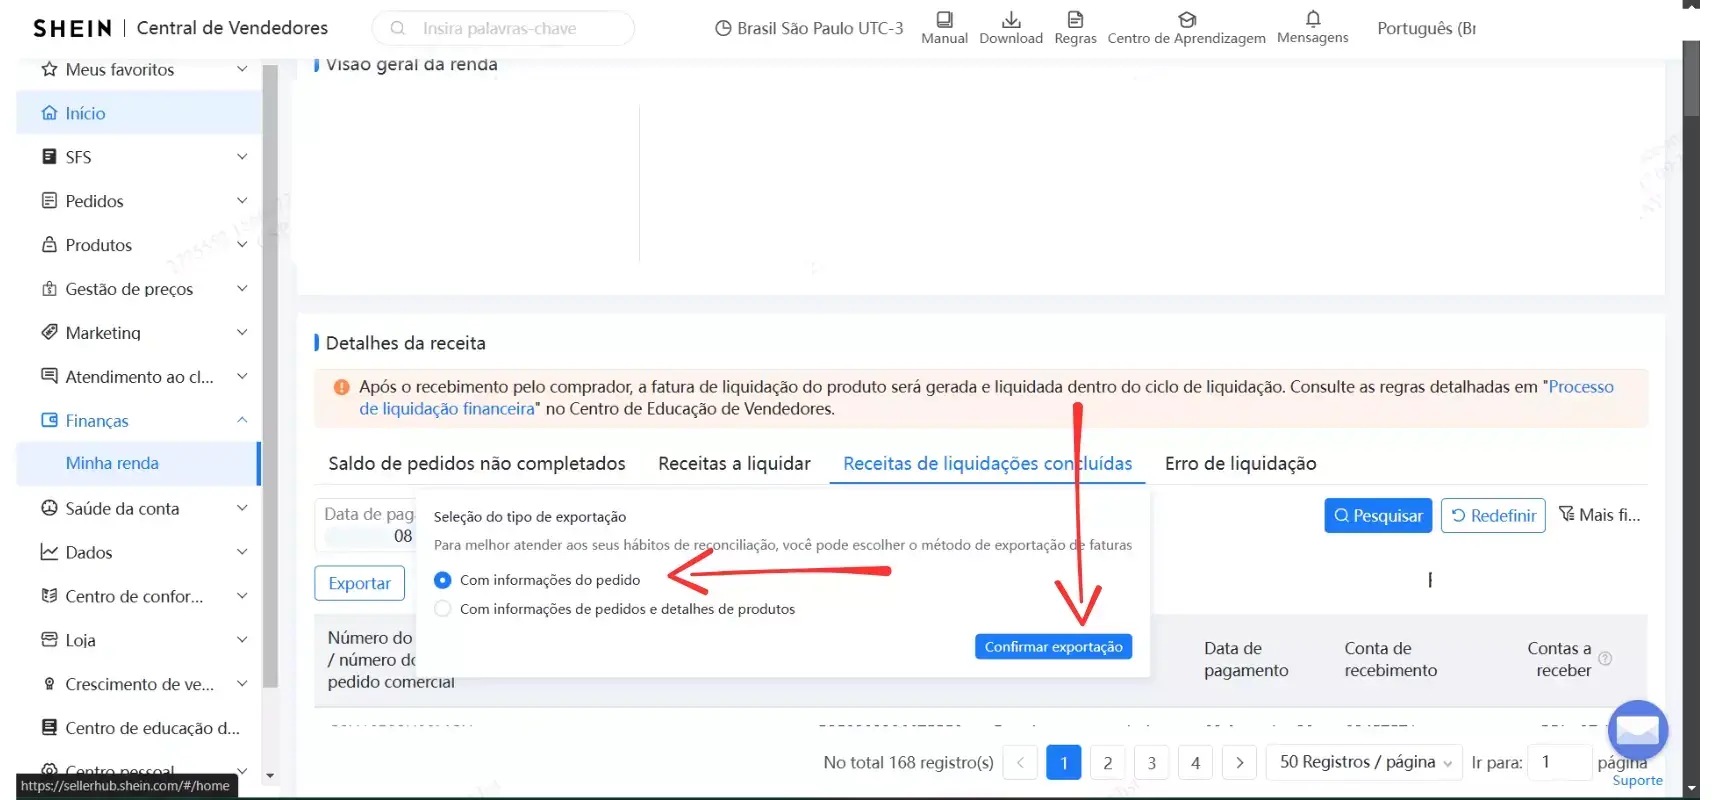This screenshot has height=800, width=1720.
Task: Click the Dados chart icon
Action: [49, 552]
